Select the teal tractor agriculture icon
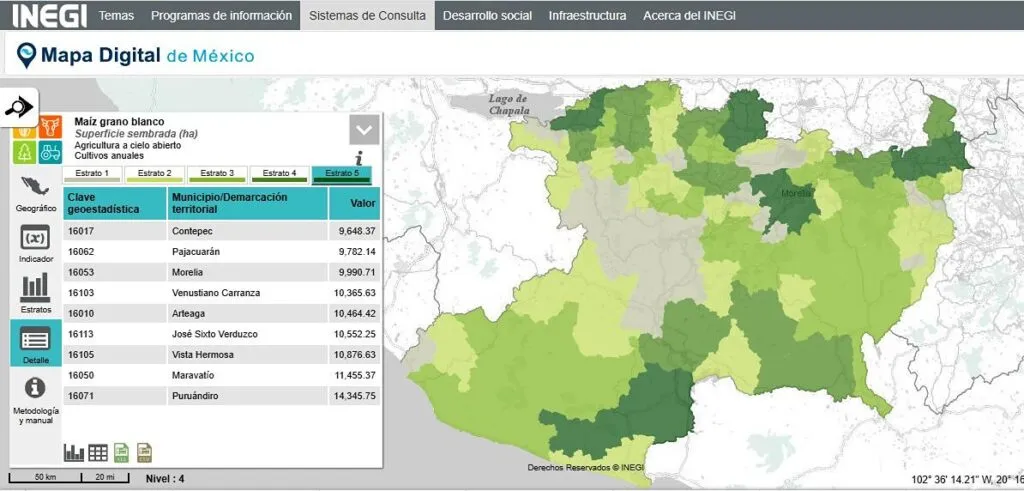1024x491 pixels. (50, 152)
